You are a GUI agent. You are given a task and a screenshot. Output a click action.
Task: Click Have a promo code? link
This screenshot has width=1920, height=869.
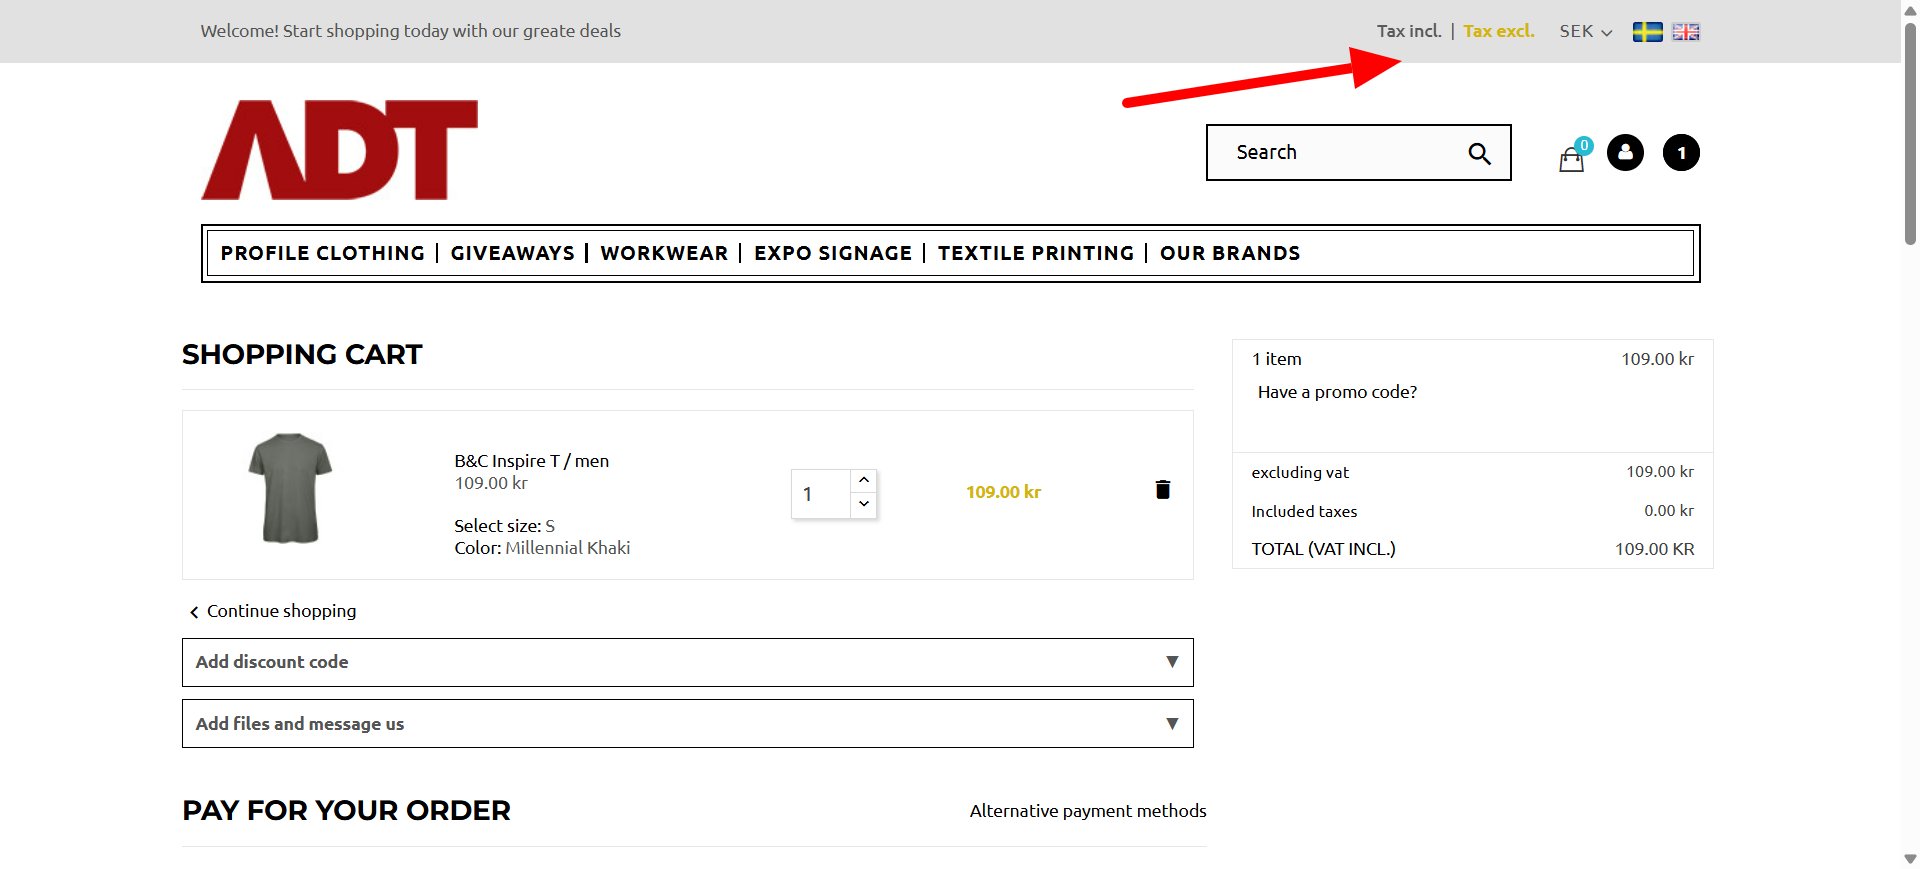click(x=1337, y=392)
